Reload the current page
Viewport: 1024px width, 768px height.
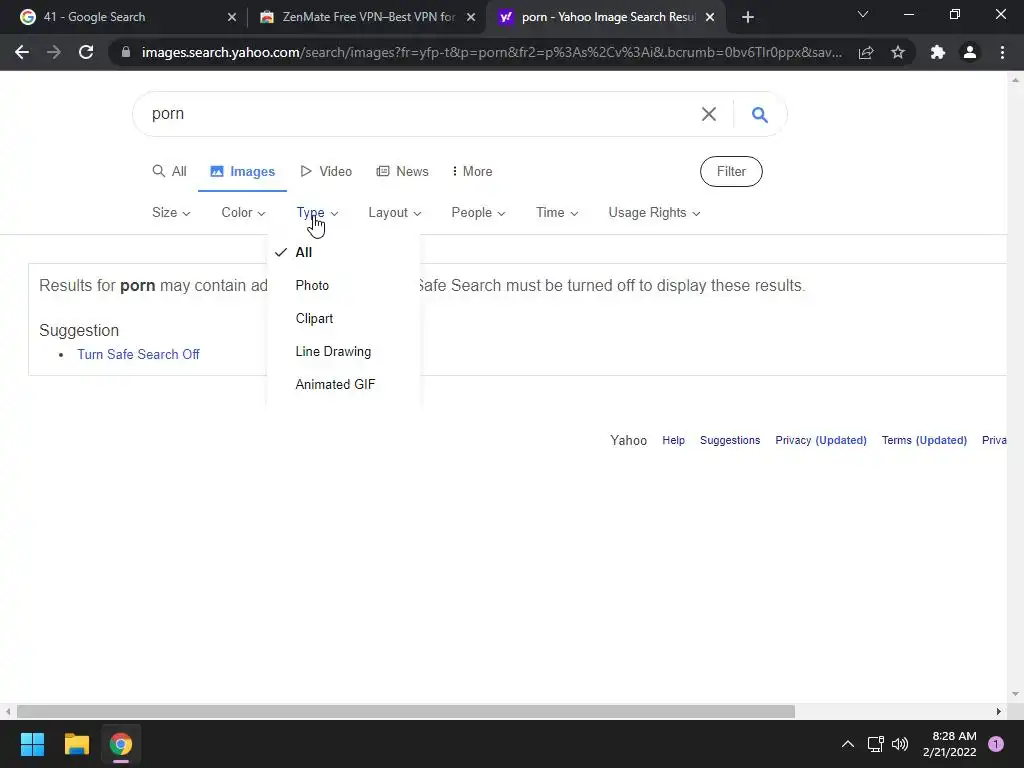pyautogui.click(x=86, y=52)
